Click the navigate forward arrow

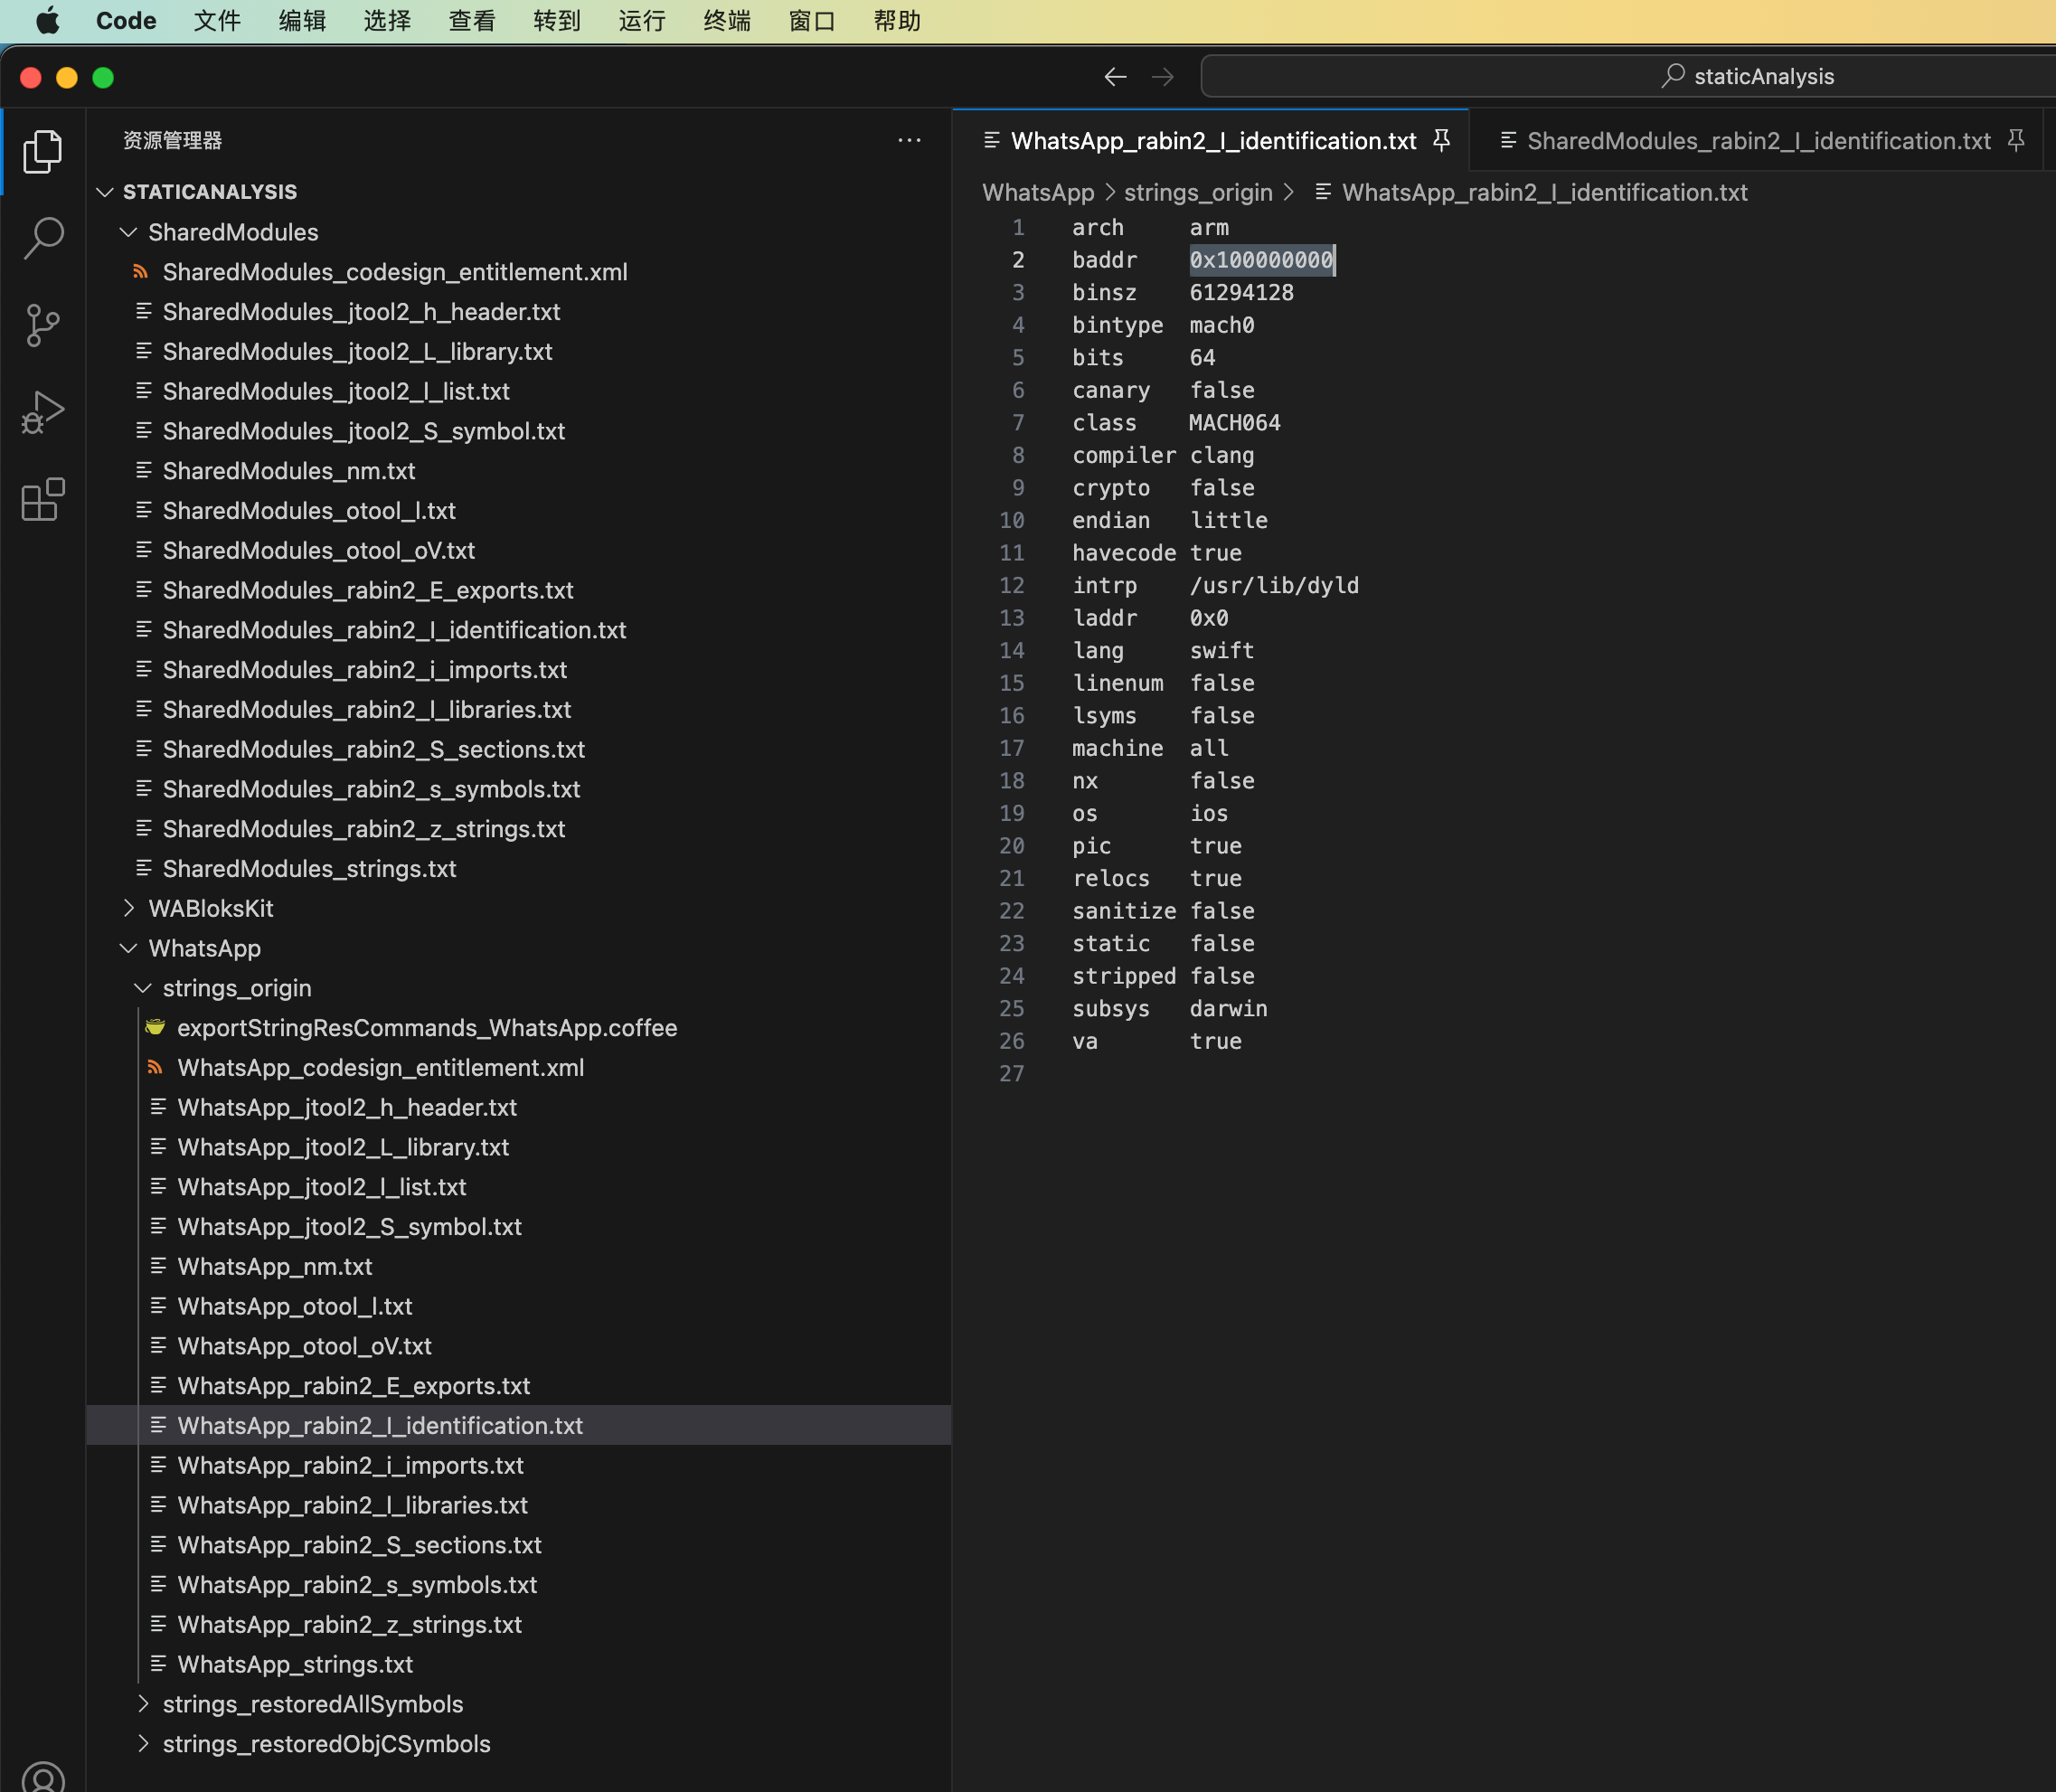pos(1162,77)
